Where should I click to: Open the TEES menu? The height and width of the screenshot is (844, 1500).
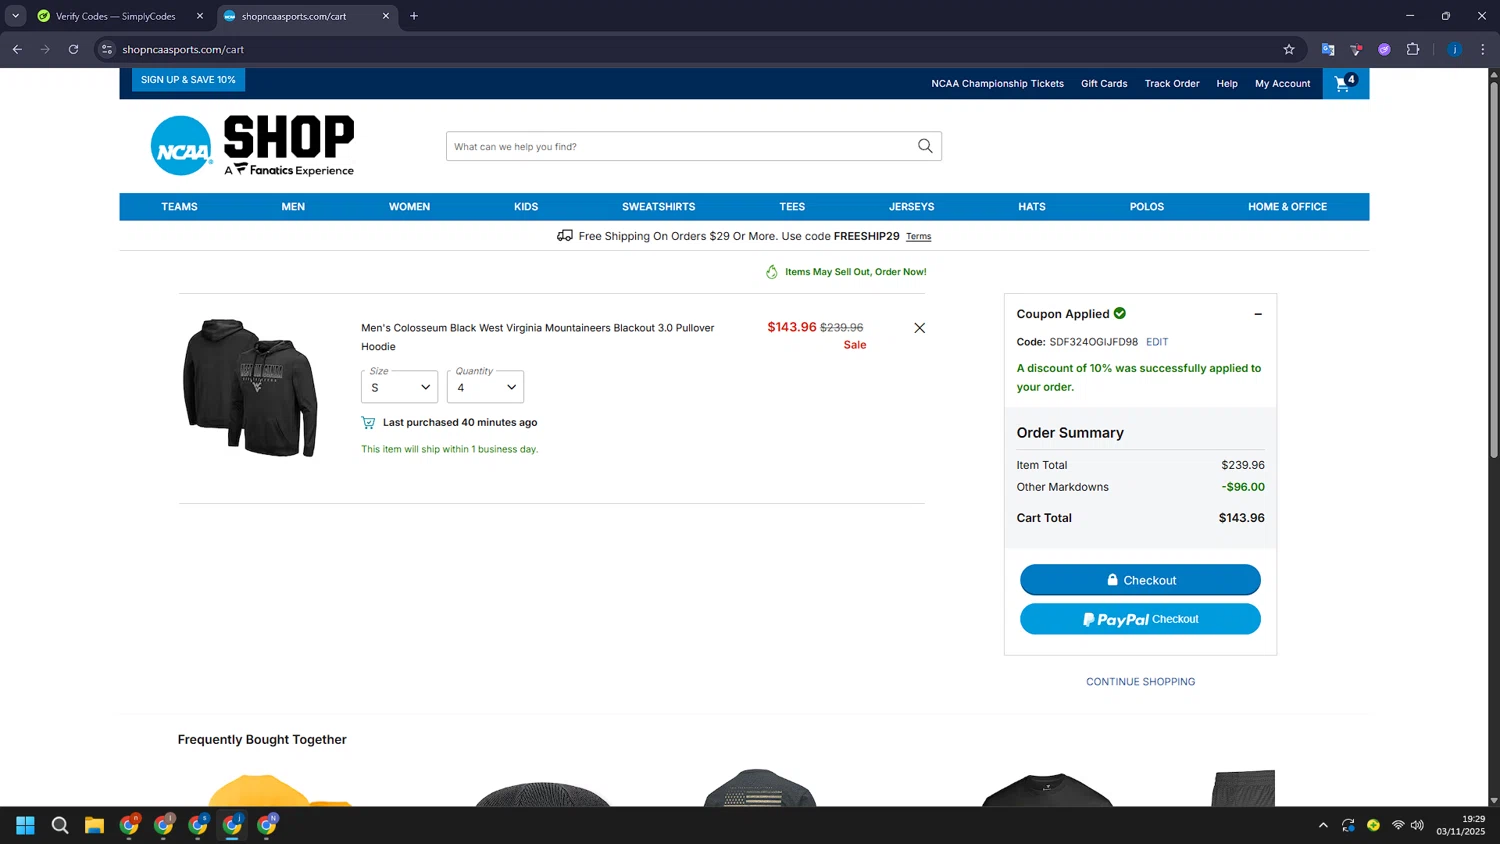792,207
